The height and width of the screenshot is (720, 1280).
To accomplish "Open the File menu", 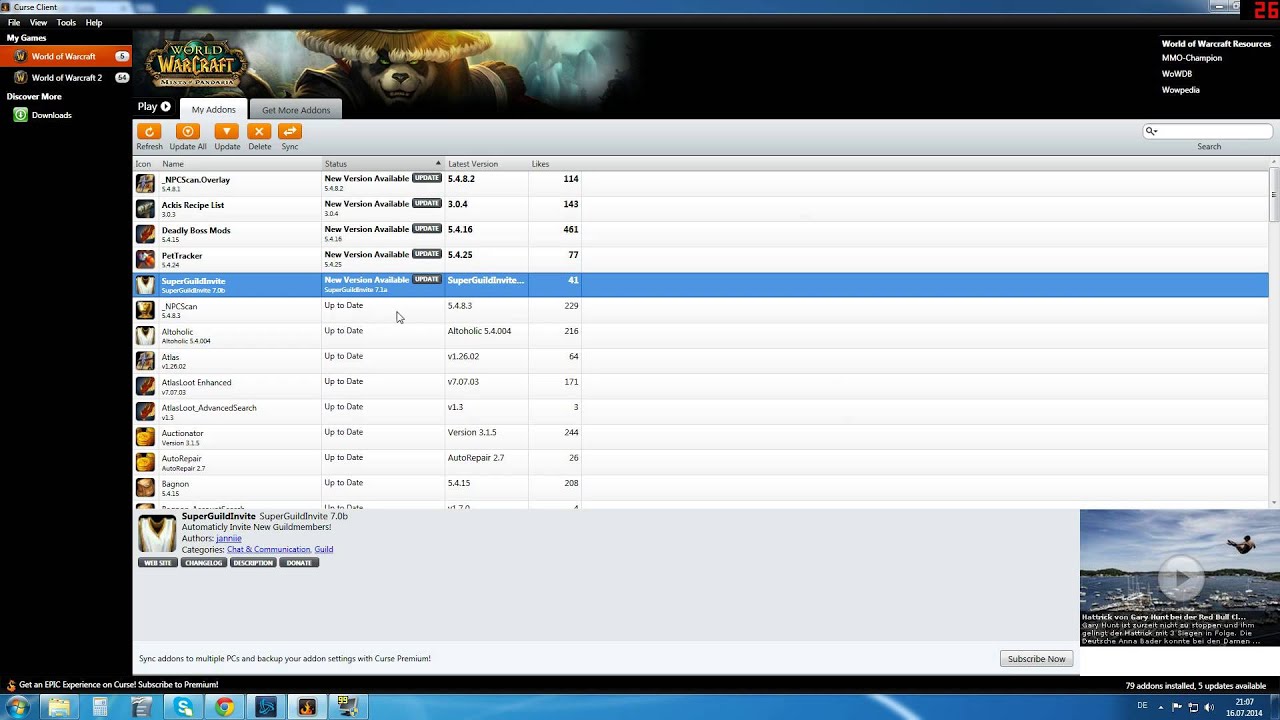I will (14, 22).
